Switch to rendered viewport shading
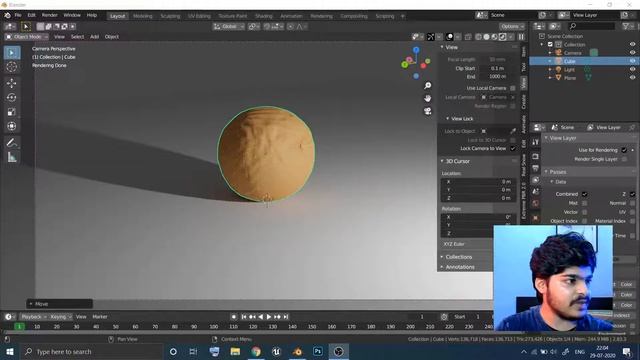Viewport: 640px width, 360px height. 502,37
